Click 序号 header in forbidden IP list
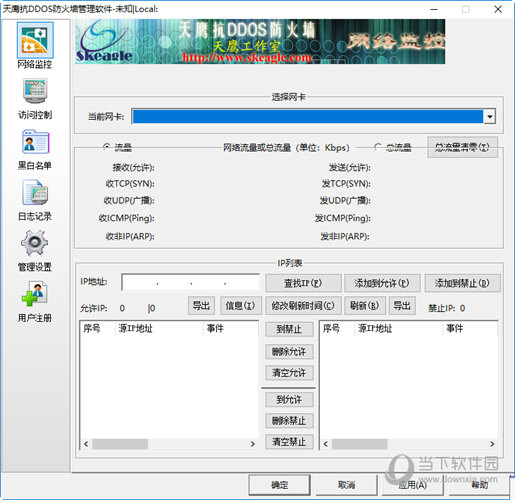The width and height of the screenshot is (515, 500). (331, 329)
